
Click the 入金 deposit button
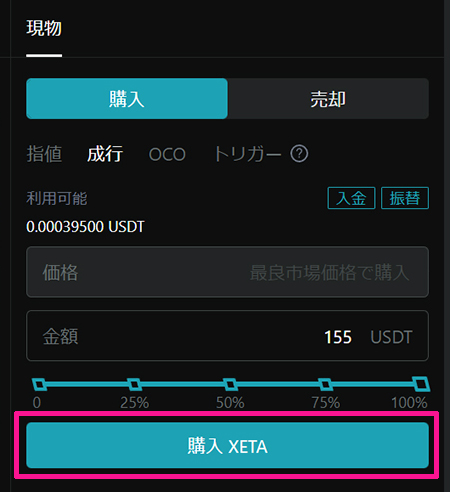pos(351,198)
